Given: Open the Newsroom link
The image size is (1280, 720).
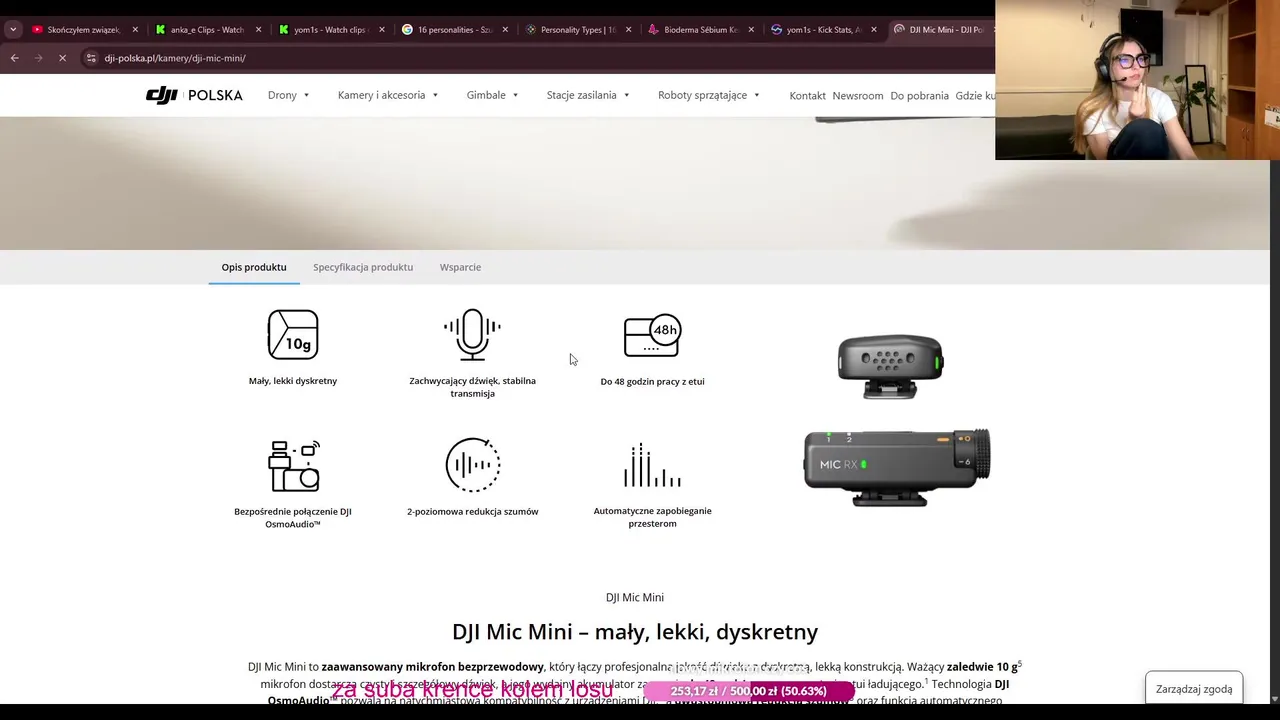Looking at the screenshot, I should (858, 96).
